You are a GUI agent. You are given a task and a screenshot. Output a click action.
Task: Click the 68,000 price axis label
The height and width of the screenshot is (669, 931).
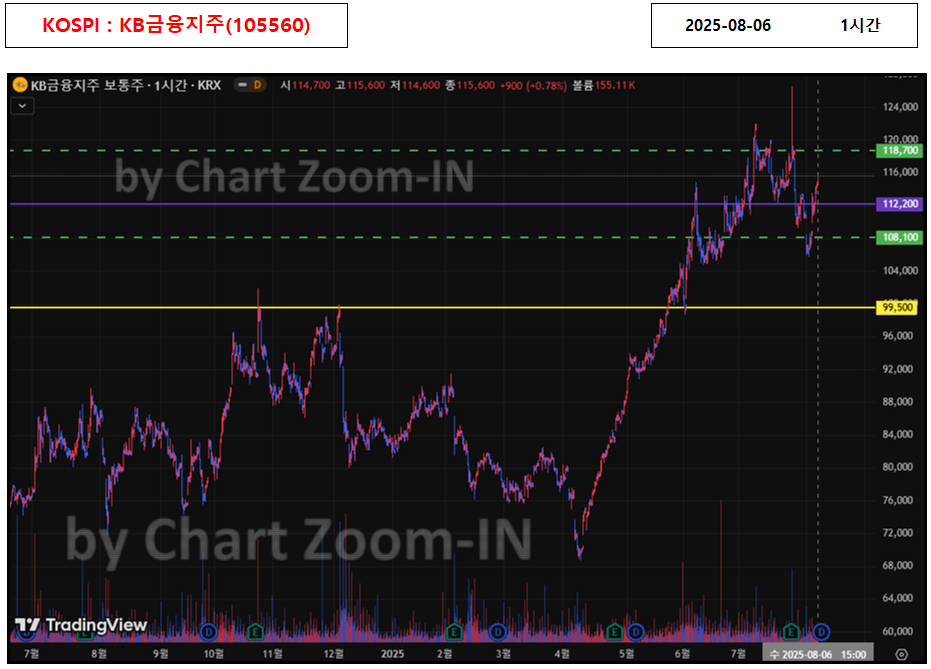pyautogui.click(x=897, y=566)
